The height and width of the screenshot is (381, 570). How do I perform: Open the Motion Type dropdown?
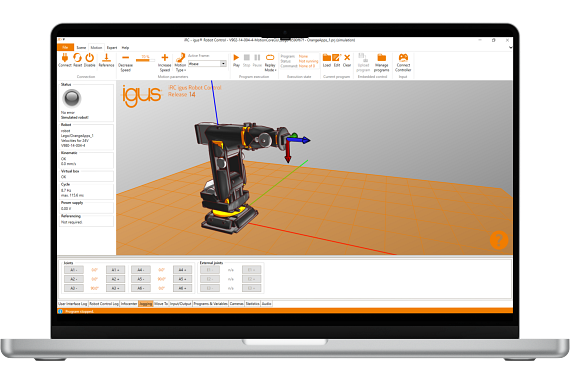pyautogui.click(x=180, y=63)
